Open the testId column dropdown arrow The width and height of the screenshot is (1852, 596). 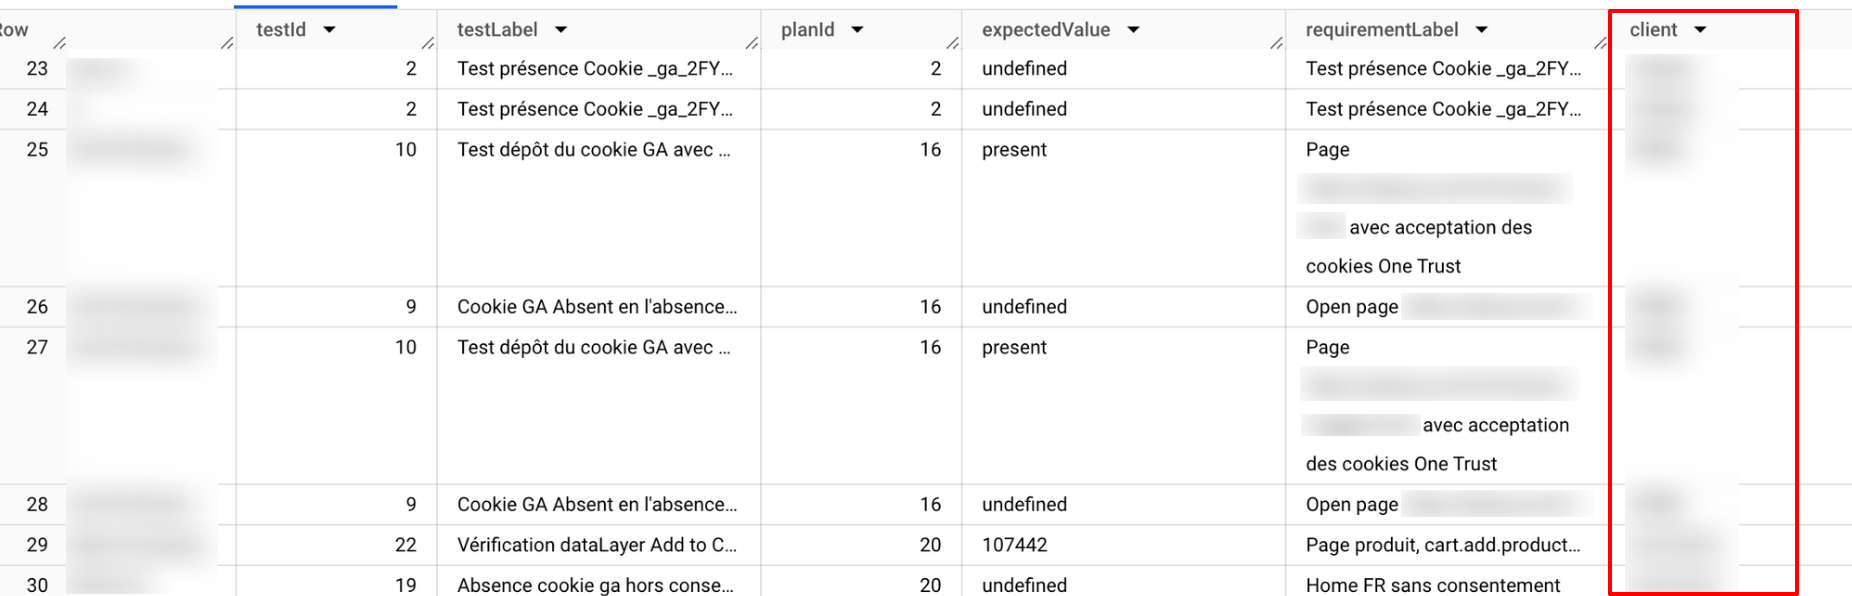[x=329, y=30]
